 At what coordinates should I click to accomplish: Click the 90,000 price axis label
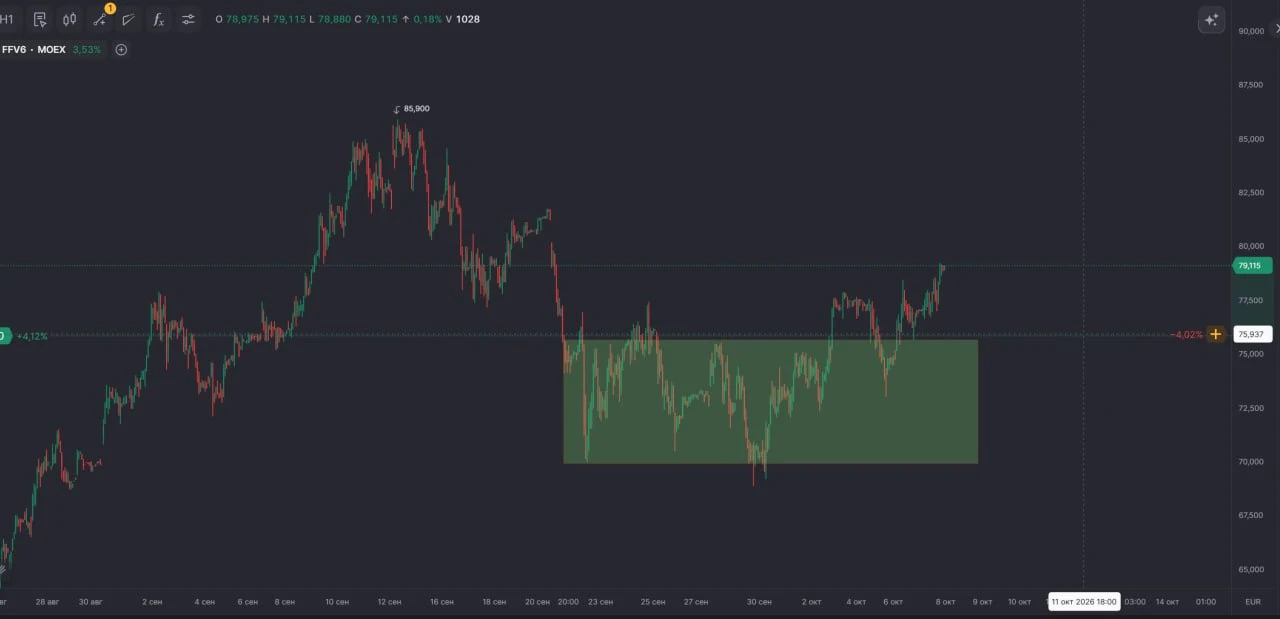point(1251,31)
